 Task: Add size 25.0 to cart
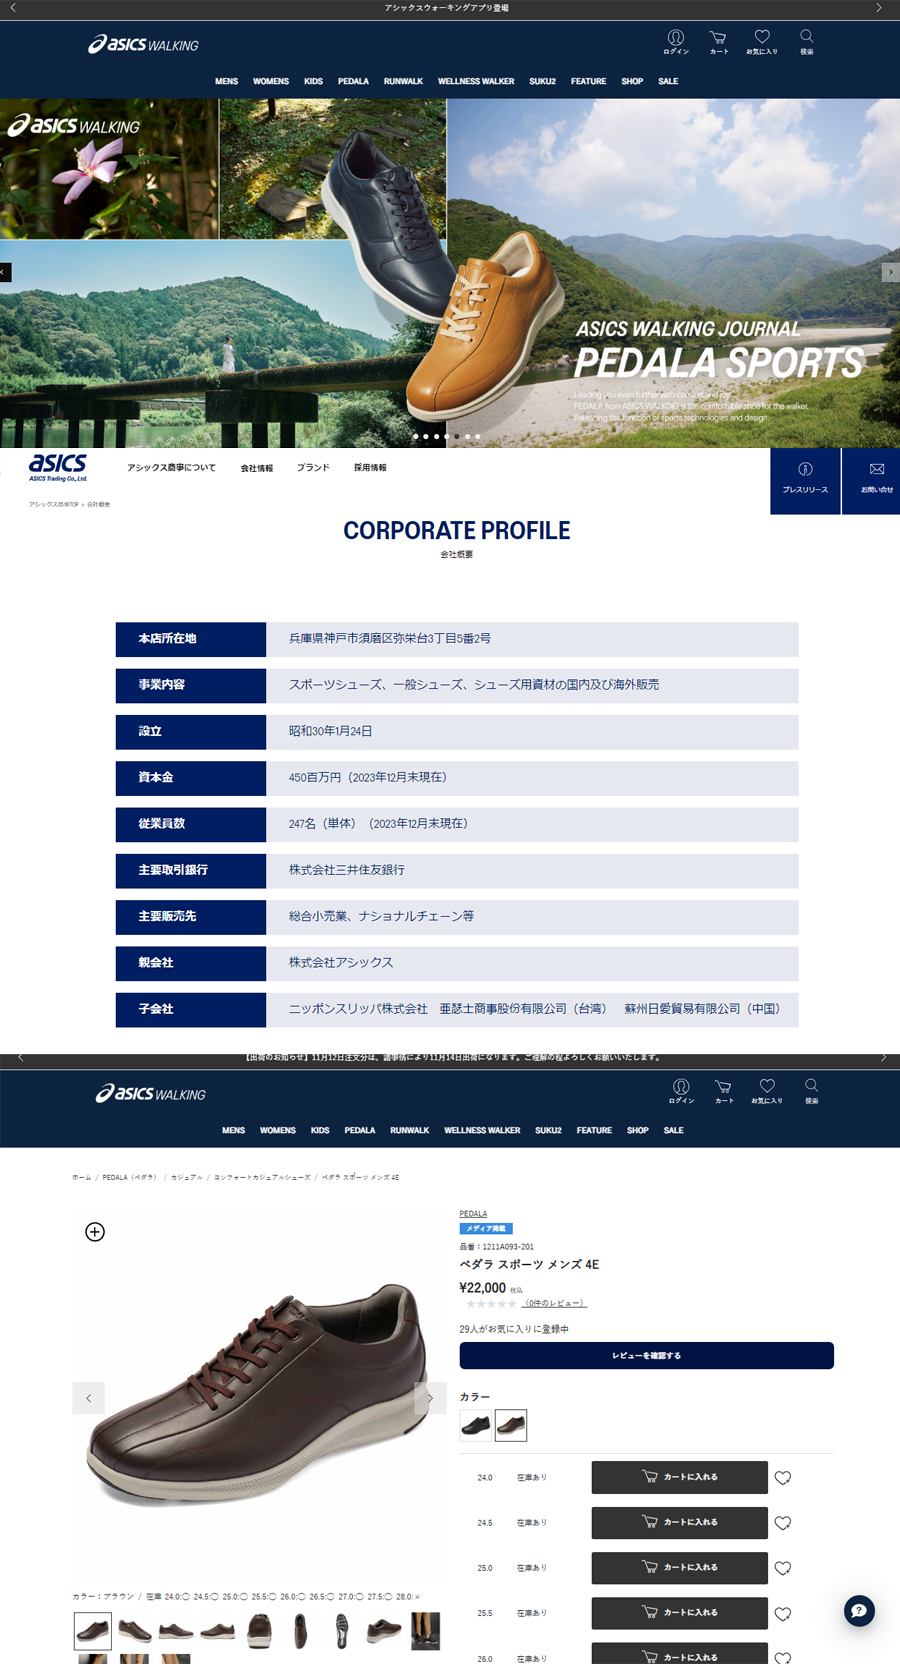coord(680,1568)
